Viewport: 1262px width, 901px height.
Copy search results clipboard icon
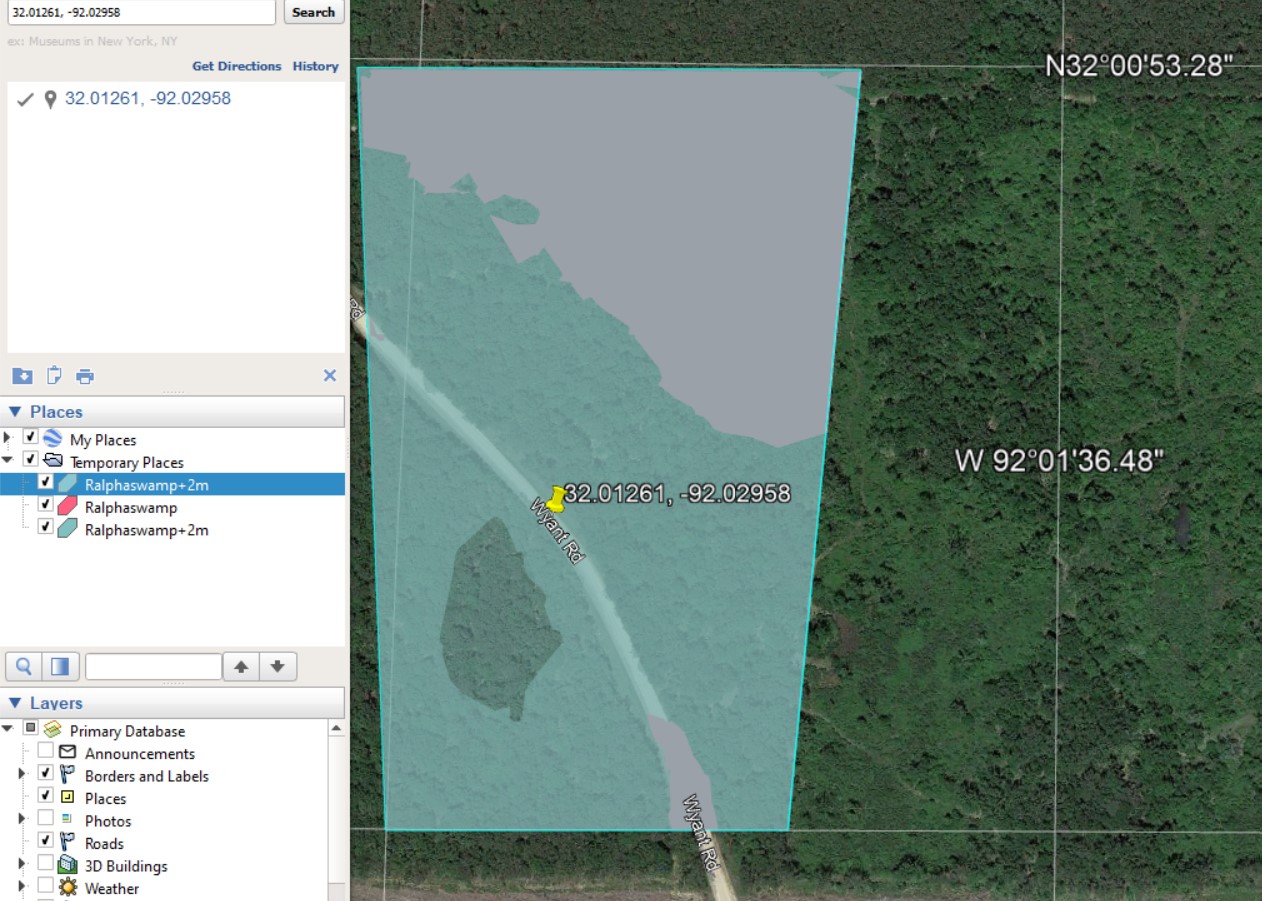coord(54,376)
